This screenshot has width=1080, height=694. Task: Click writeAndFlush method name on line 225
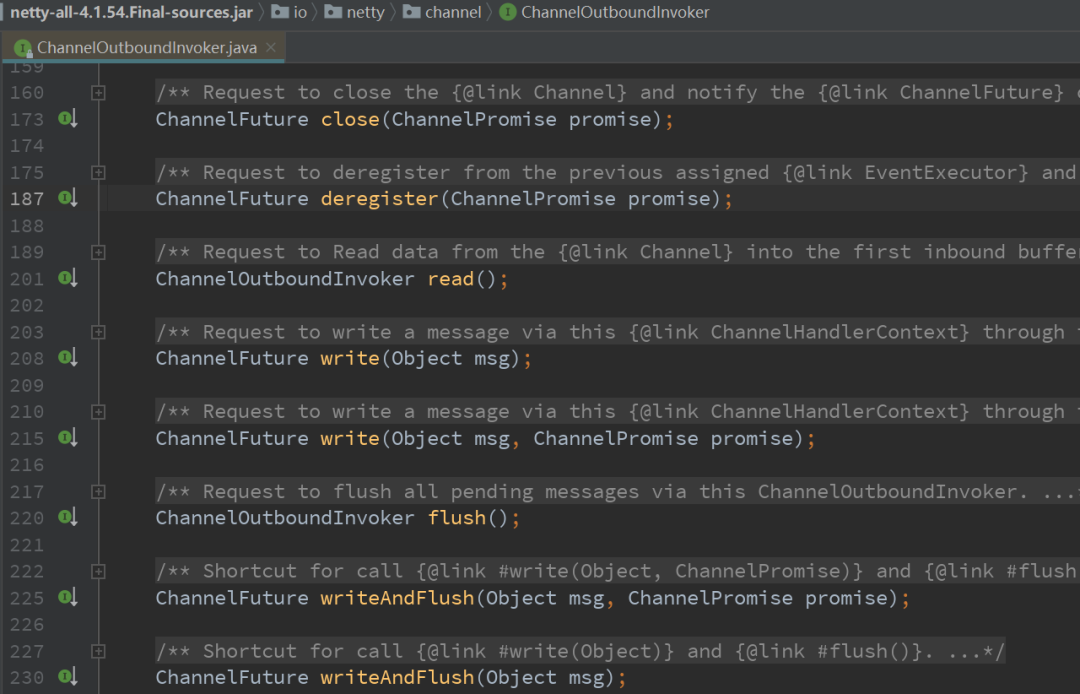(x=397, y=598)
